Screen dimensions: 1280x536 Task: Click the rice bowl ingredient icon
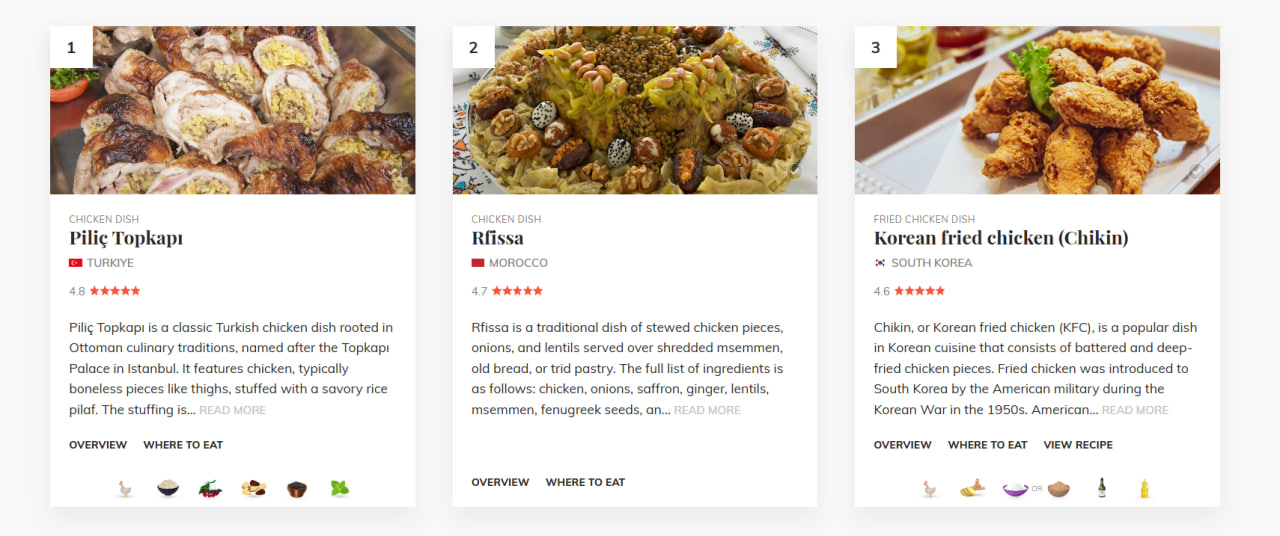(x=168, y=489)
